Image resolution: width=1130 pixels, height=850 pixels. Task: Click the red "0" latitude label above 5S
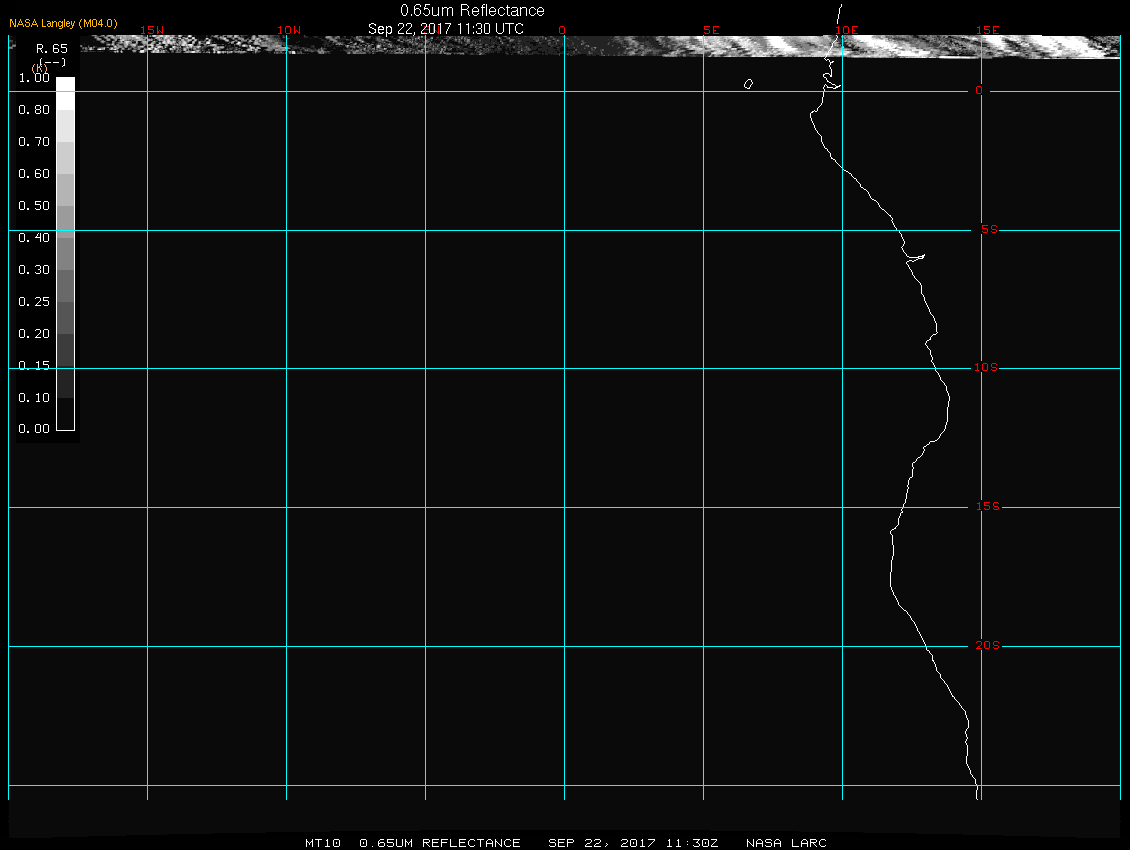pyautogui.click(x=979, y=90)
